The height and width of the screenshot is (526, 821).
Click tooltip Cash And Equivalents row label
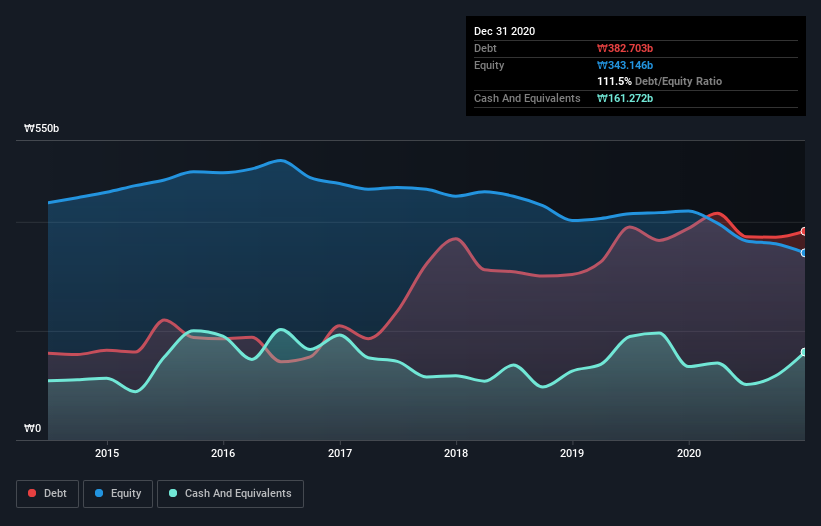[527, 98]
